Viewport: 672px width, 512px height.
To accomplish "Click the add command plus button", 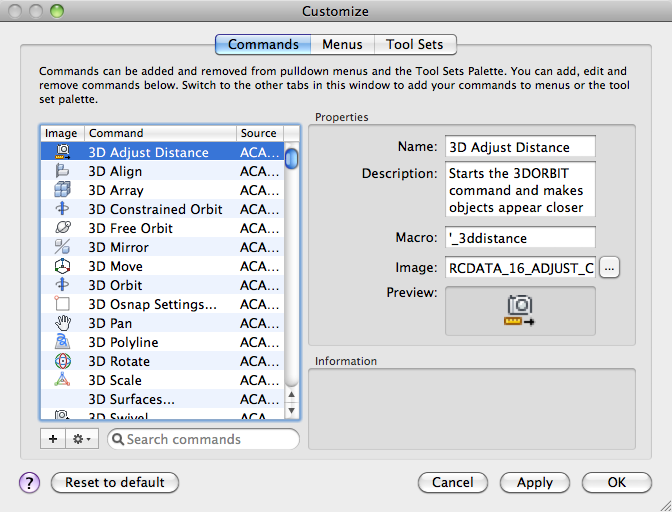I will coord(52,439).
